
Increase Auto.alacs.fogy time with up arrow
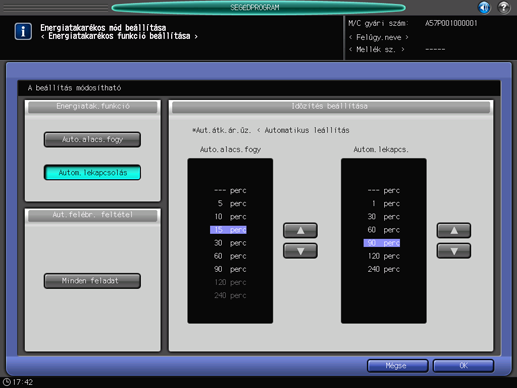300,230
